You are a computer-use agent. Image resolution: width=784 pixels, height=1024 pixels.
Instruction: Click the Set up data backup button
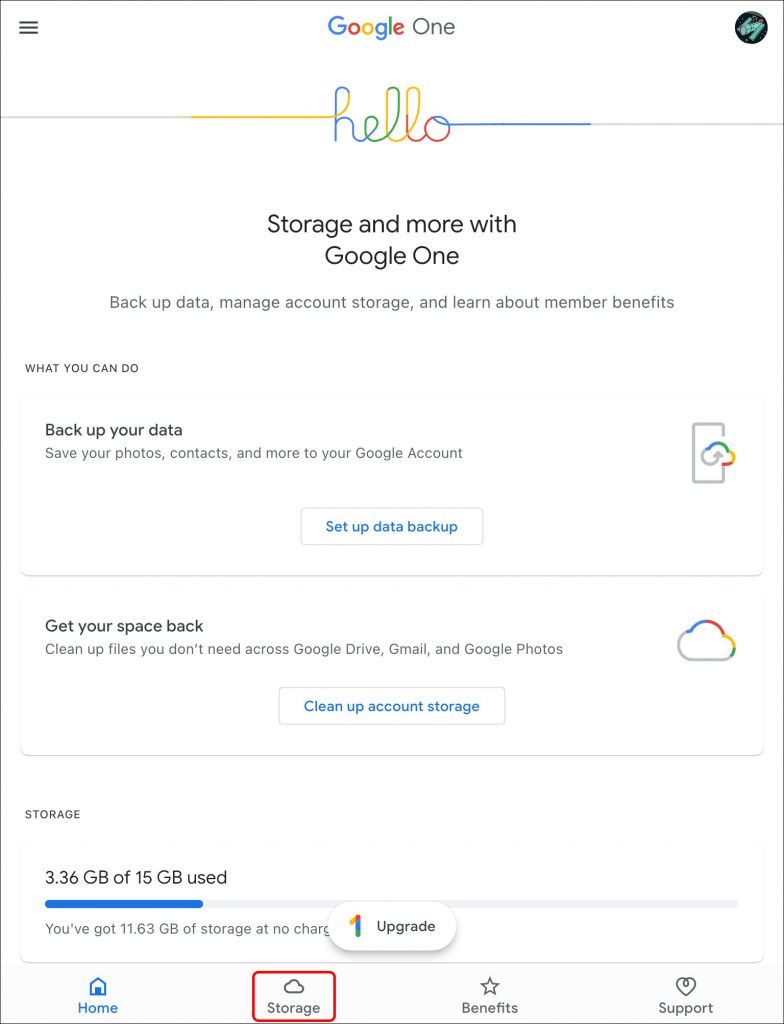(391, 526)
